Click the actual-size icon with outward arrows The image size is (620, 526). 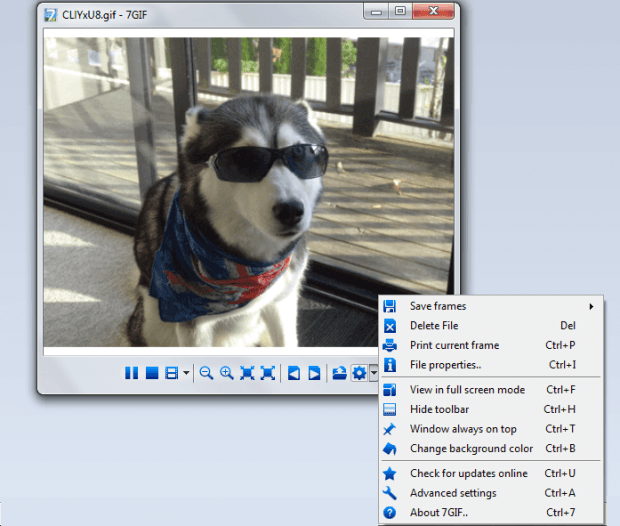coord(268,373)
